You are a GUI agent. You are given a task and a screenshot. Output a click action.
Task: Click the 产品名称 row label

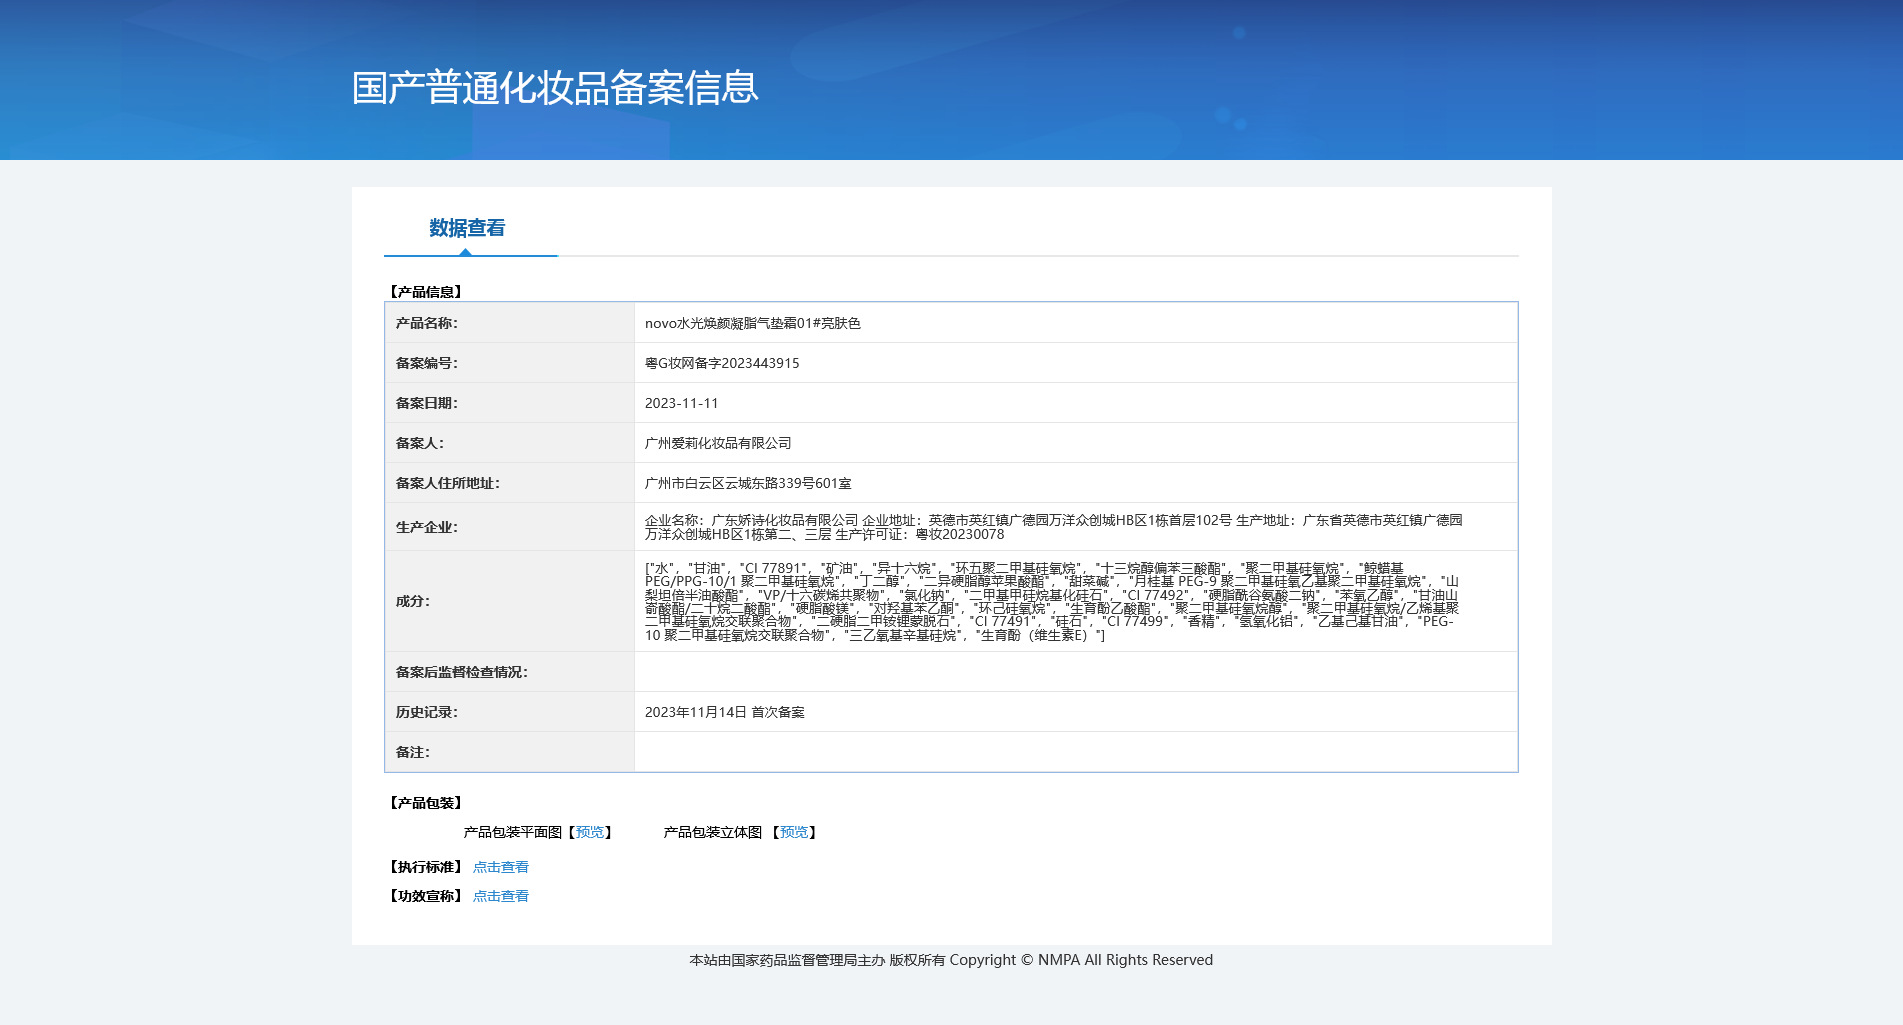click(x=427, y=323)
